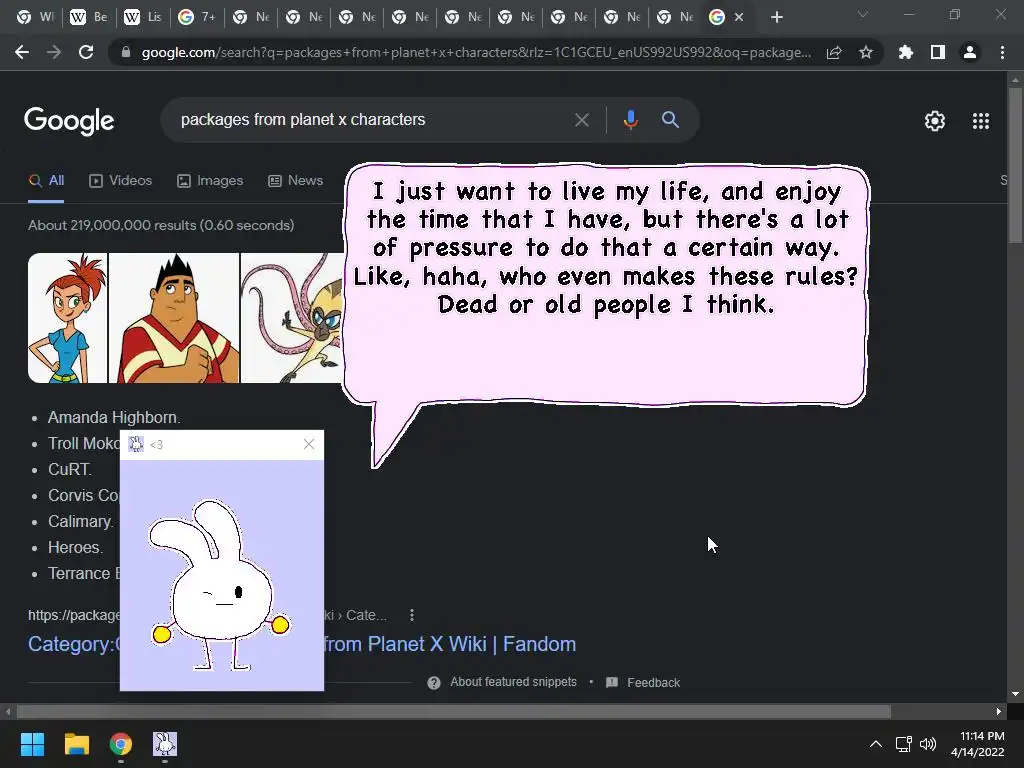Switch to the Videos tab
Image resolution: width=1024 pixels, height=768 pixels.
click(121, 181)
